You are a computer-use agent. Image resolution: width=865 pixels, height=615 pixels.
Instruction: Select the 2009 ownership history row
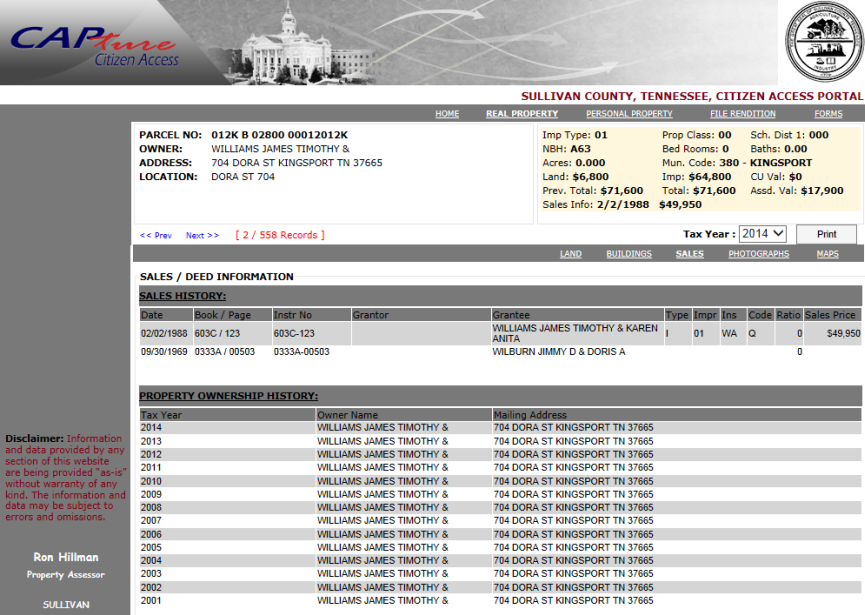(x=500, y=495)
